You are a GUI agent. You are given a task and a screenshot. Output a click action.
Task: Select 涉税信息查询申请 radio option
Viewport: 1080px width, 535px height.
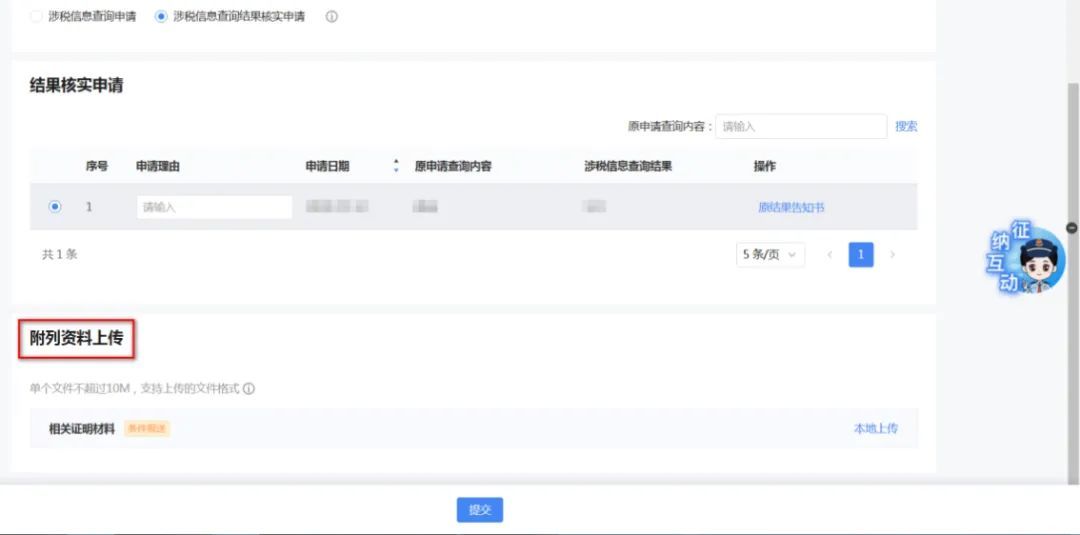(37, 17)
